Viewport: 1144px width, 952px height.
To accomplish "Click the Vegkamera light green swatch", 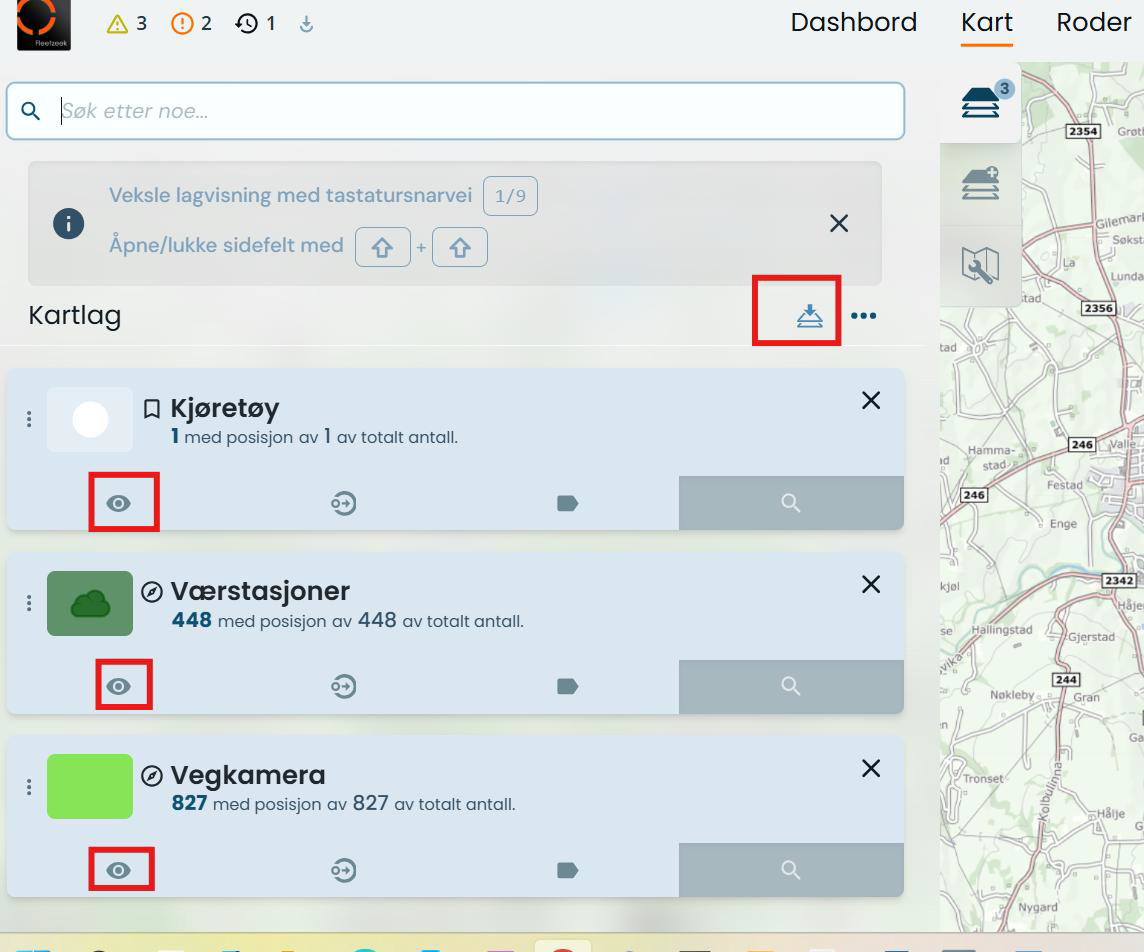I will (x=90, y=786).
